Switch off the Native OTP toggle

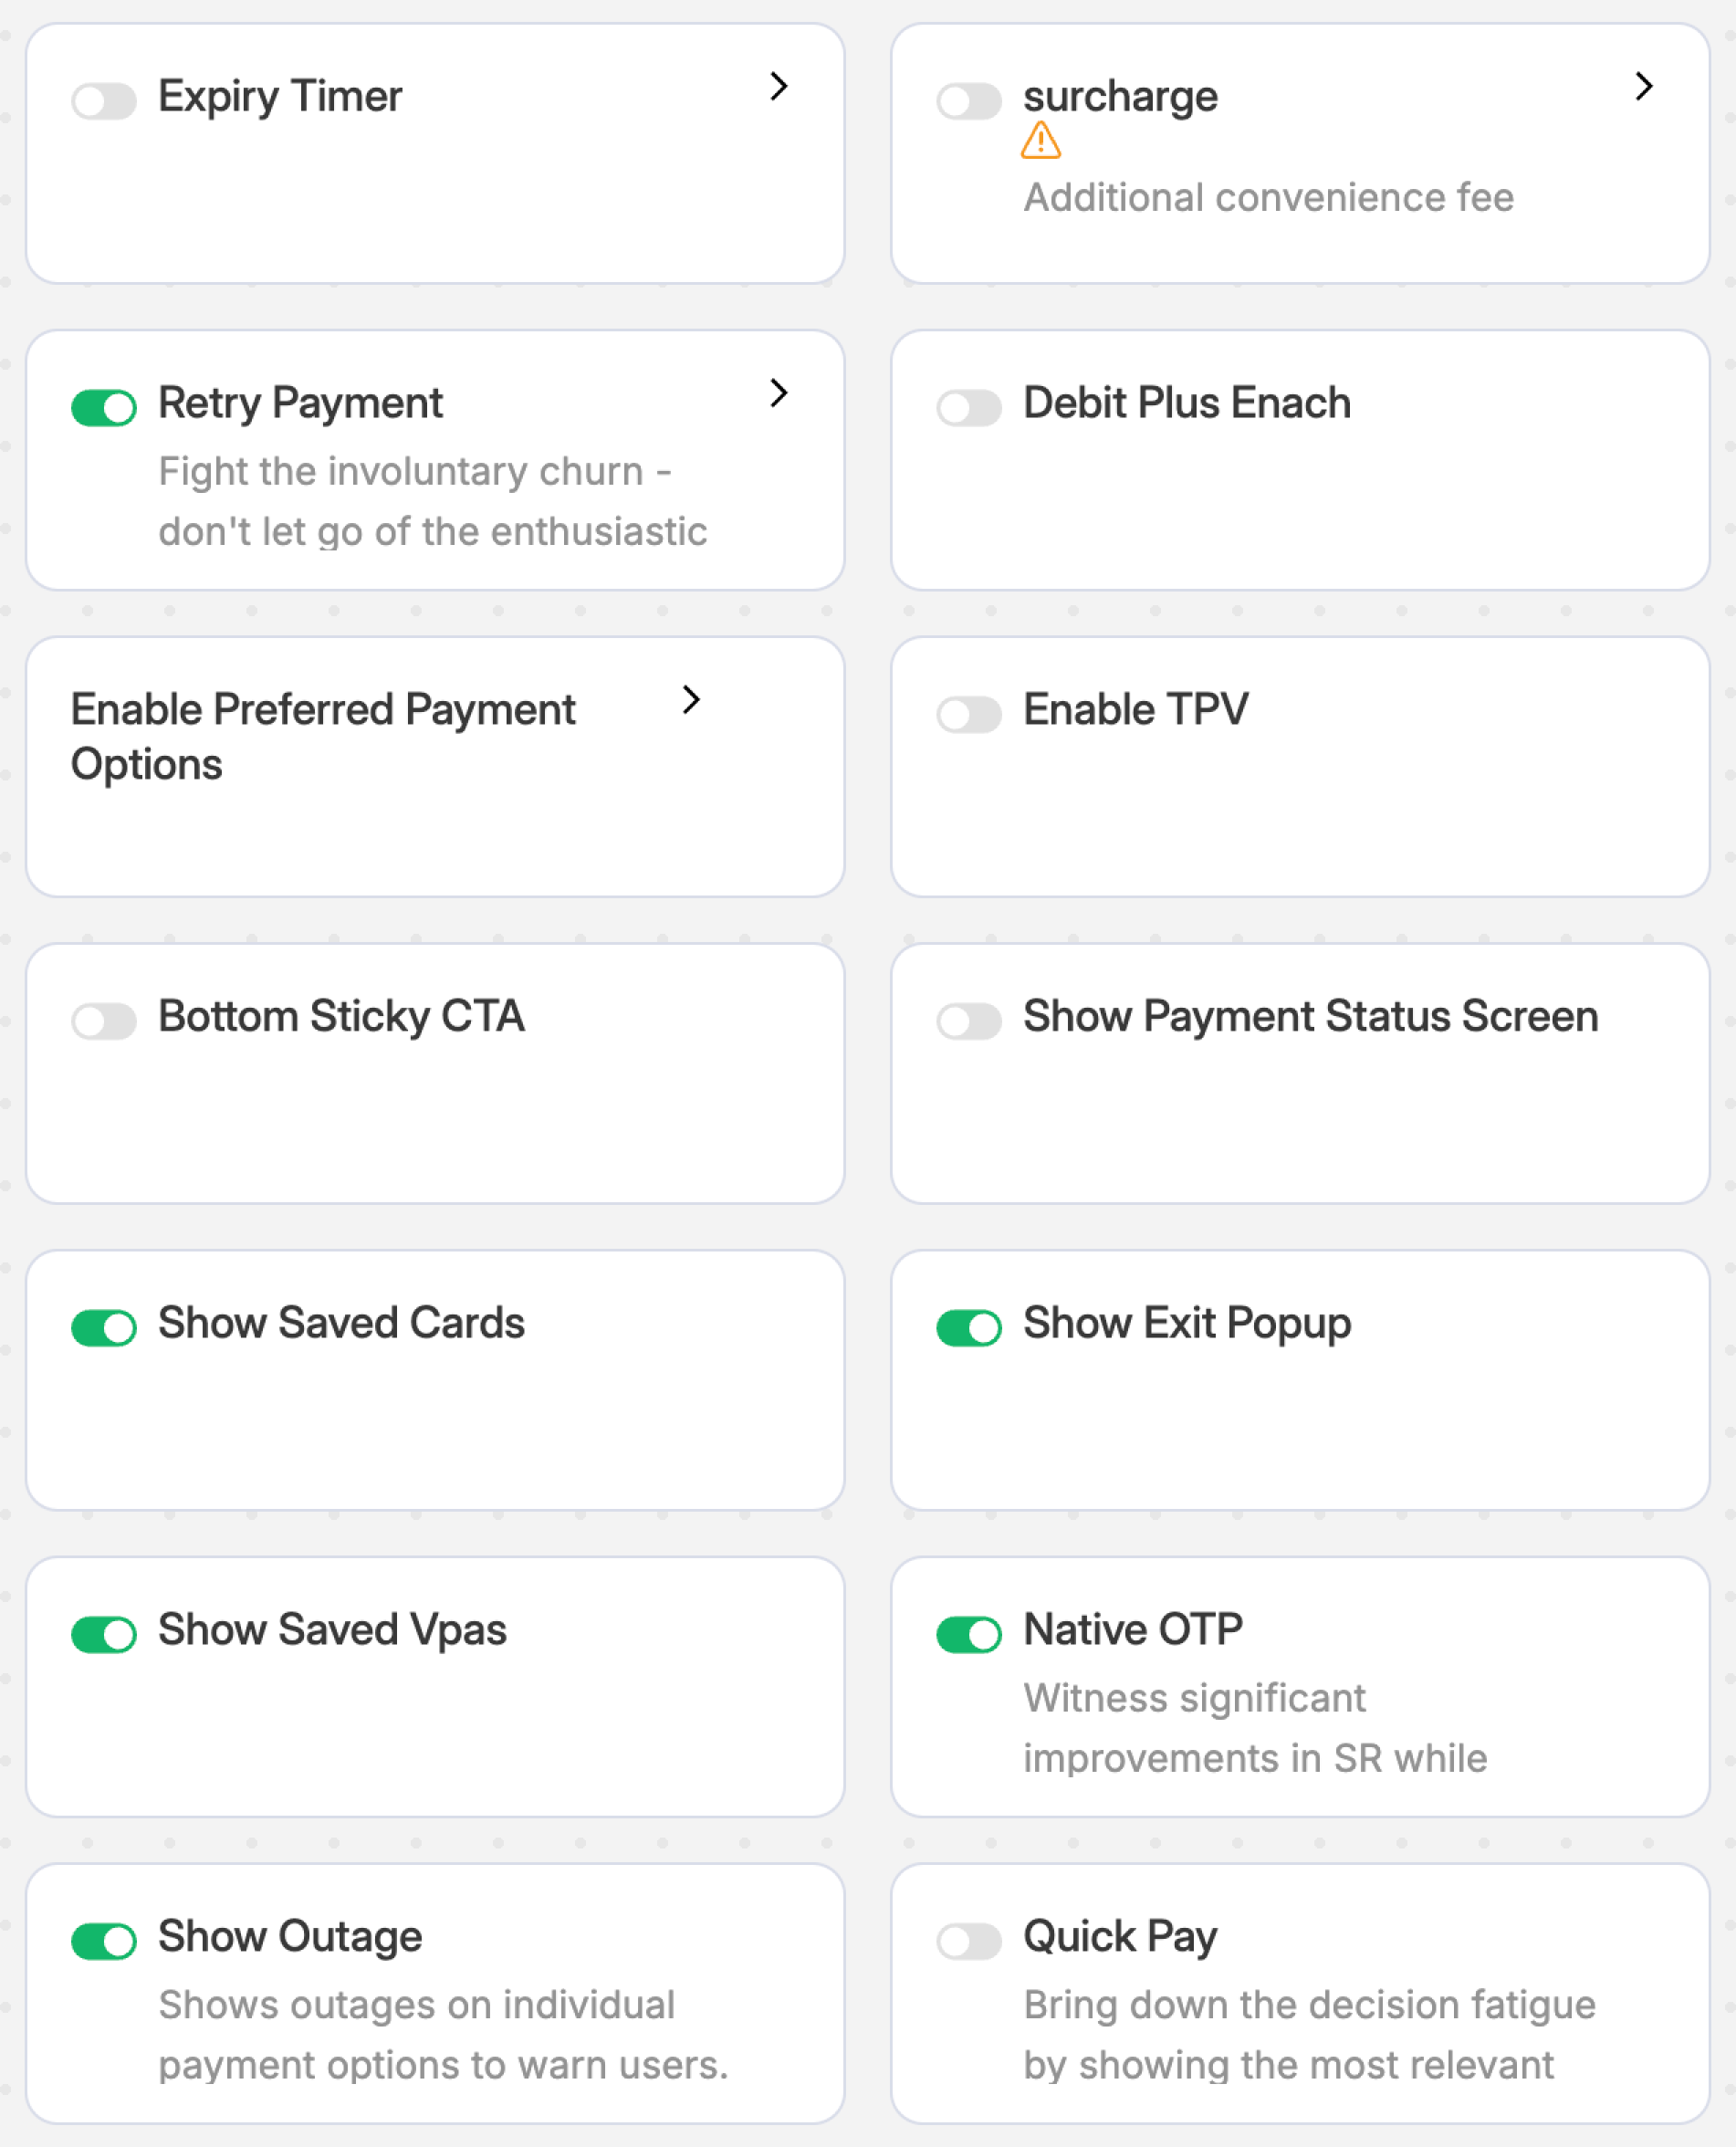pyautogui.click(x=968, y=1635)
